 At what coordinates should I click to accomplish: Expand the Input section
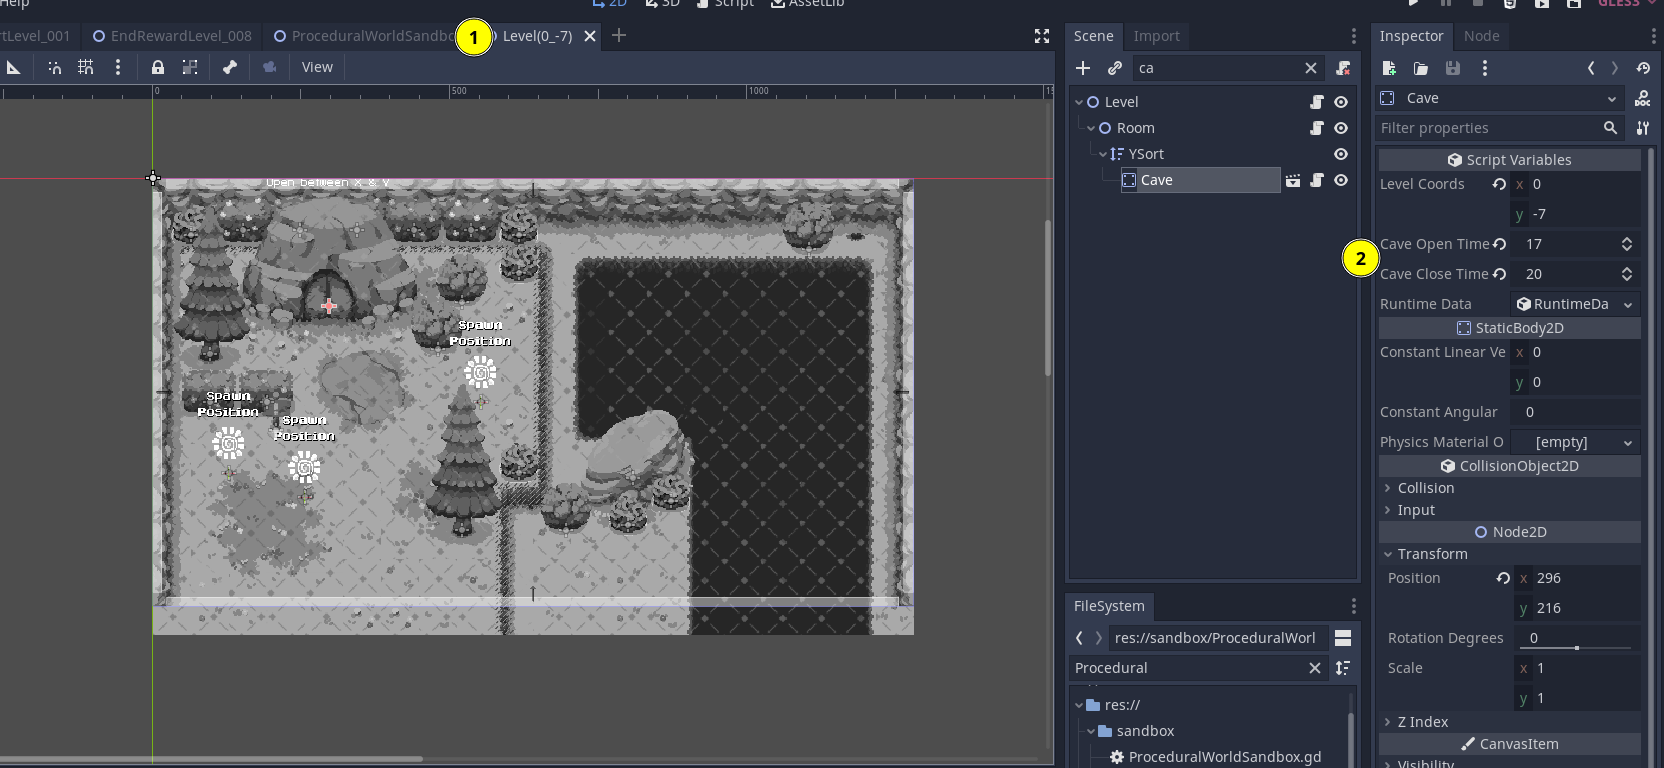point(1510,510)
